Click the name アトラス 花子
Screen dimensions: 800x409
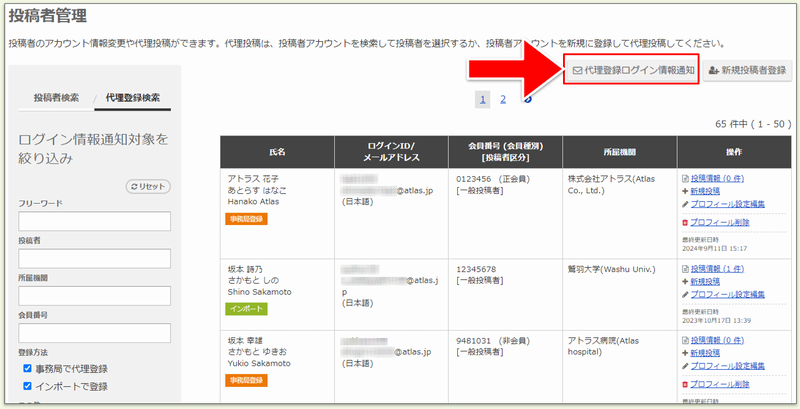click(x=254, y=179)
